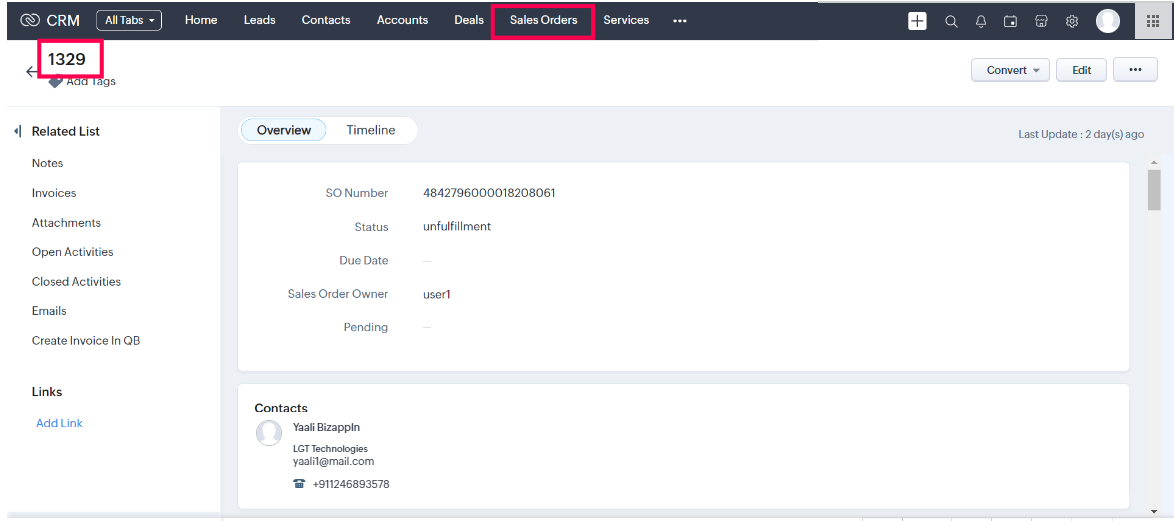
Task: Expand the Convert dropdown button
Action: pos(1010,70)
